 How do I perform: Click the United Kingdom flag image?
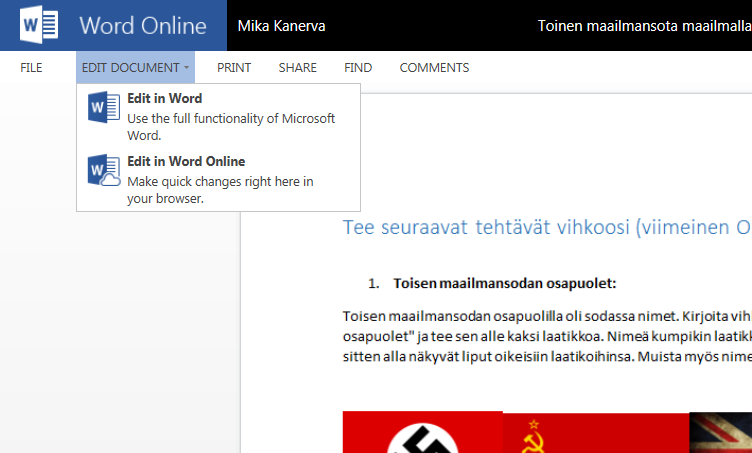click(721, 432)
